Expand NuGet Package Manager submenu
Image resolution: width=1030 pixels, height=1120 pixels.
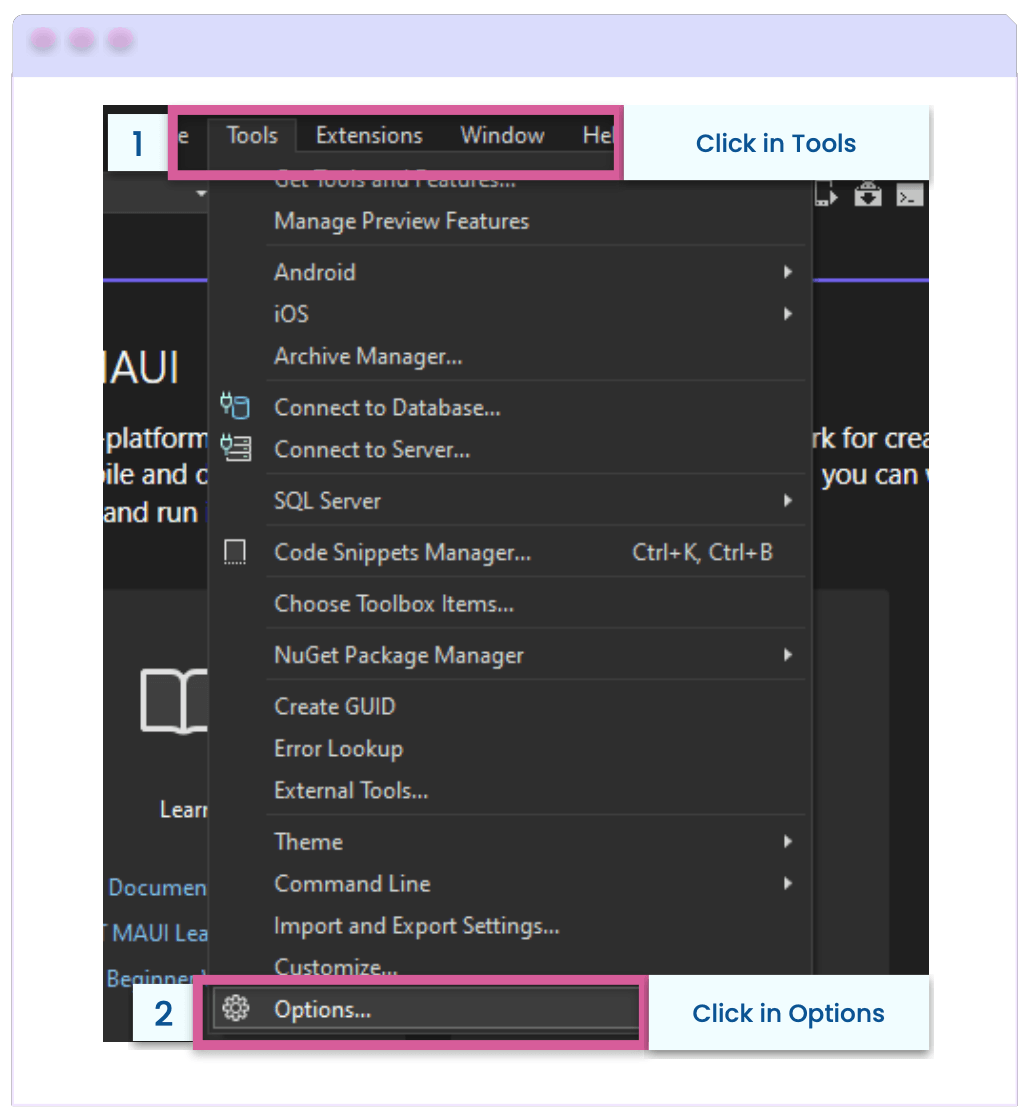pos(510,655)
